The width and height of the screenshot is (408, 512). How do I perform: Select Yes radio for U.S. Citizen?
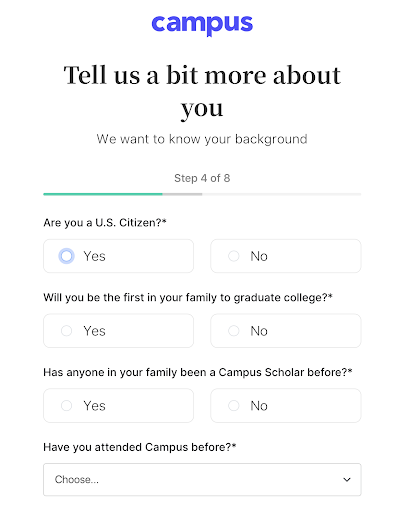tap(66, 256)
